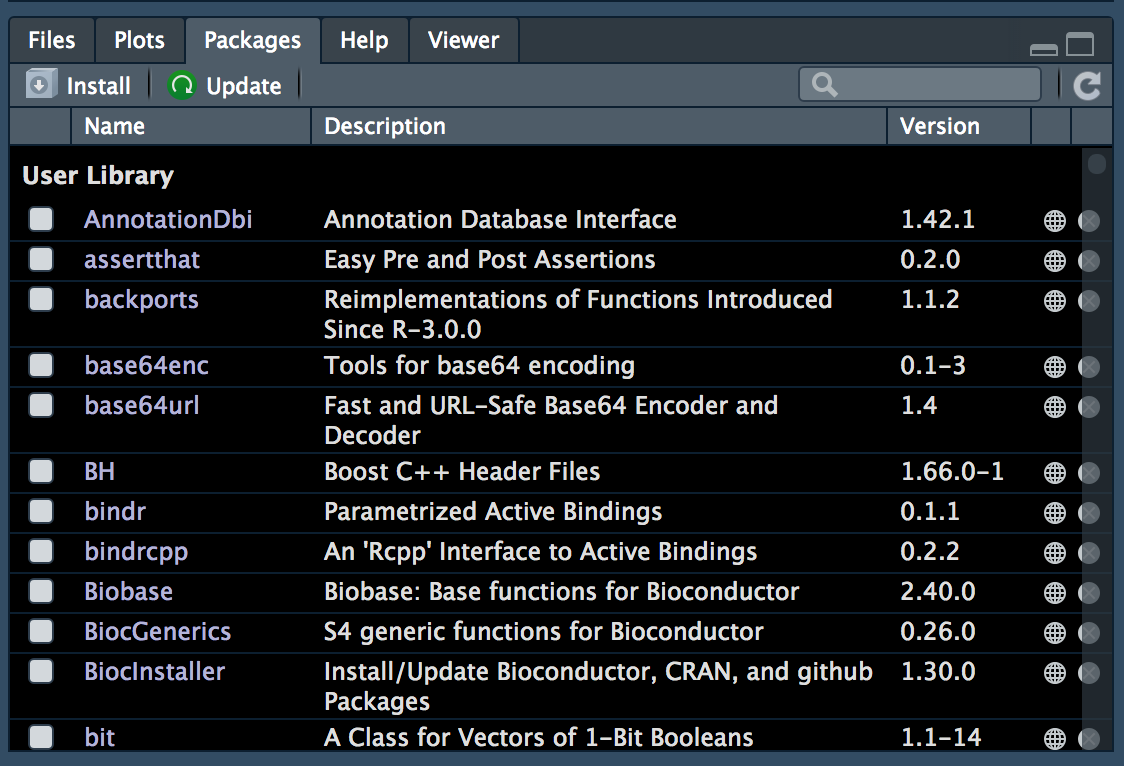Viewport: 1124px width, 766px height.
Task: Enable the assertthat package checkbox
Action: 40,259
